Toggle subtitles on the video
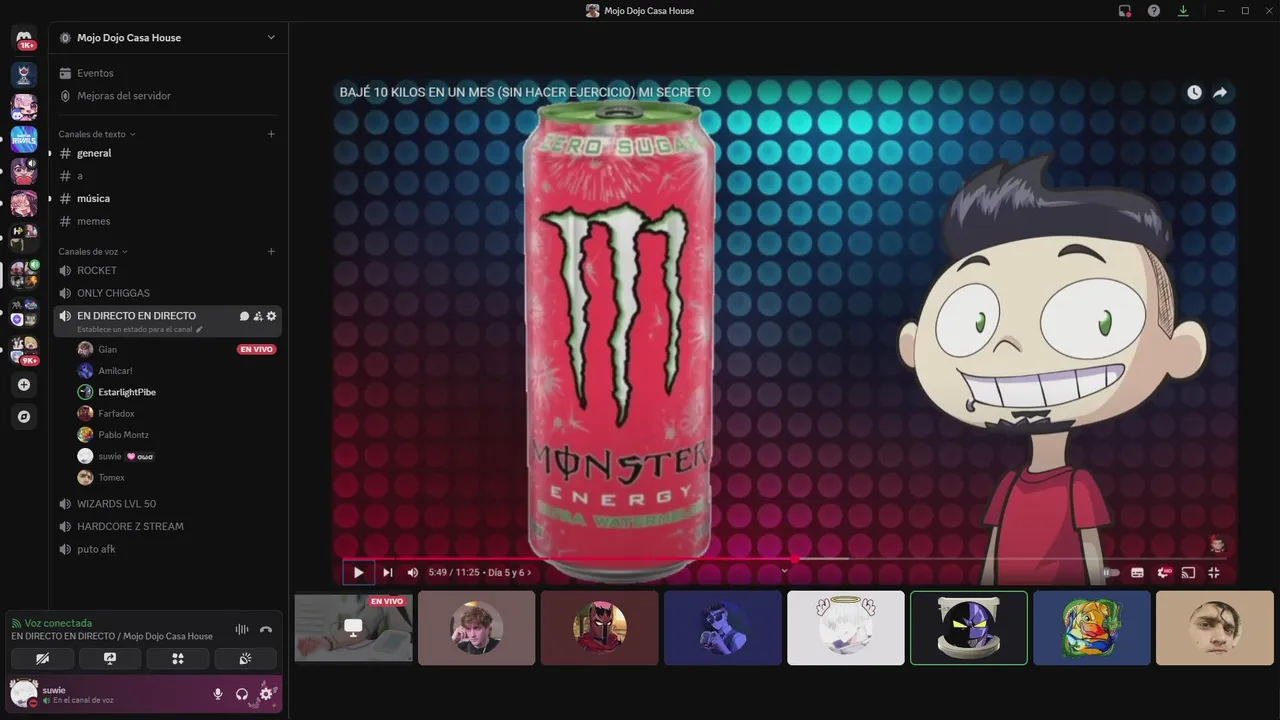 pyautogui.click(x=1137, y=572)
